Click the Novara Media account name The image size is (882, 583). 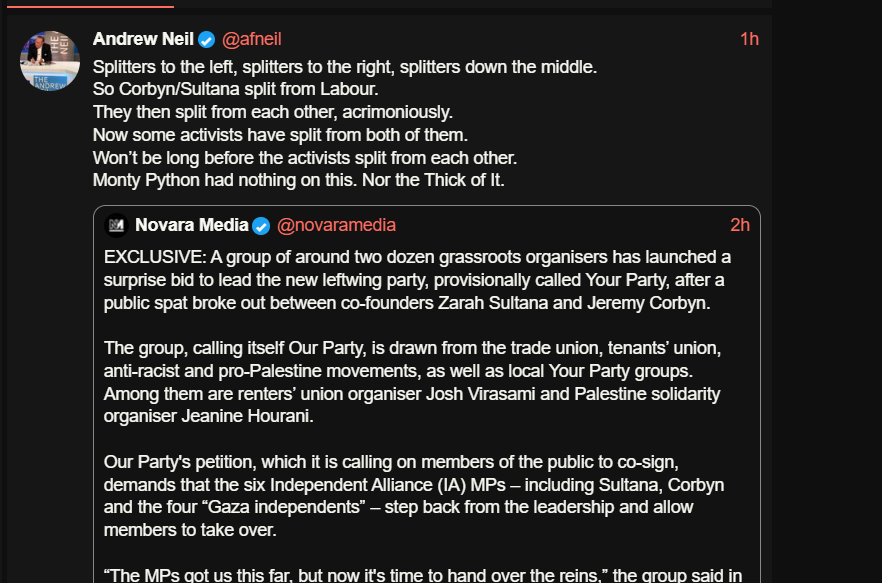pos(192,225)
